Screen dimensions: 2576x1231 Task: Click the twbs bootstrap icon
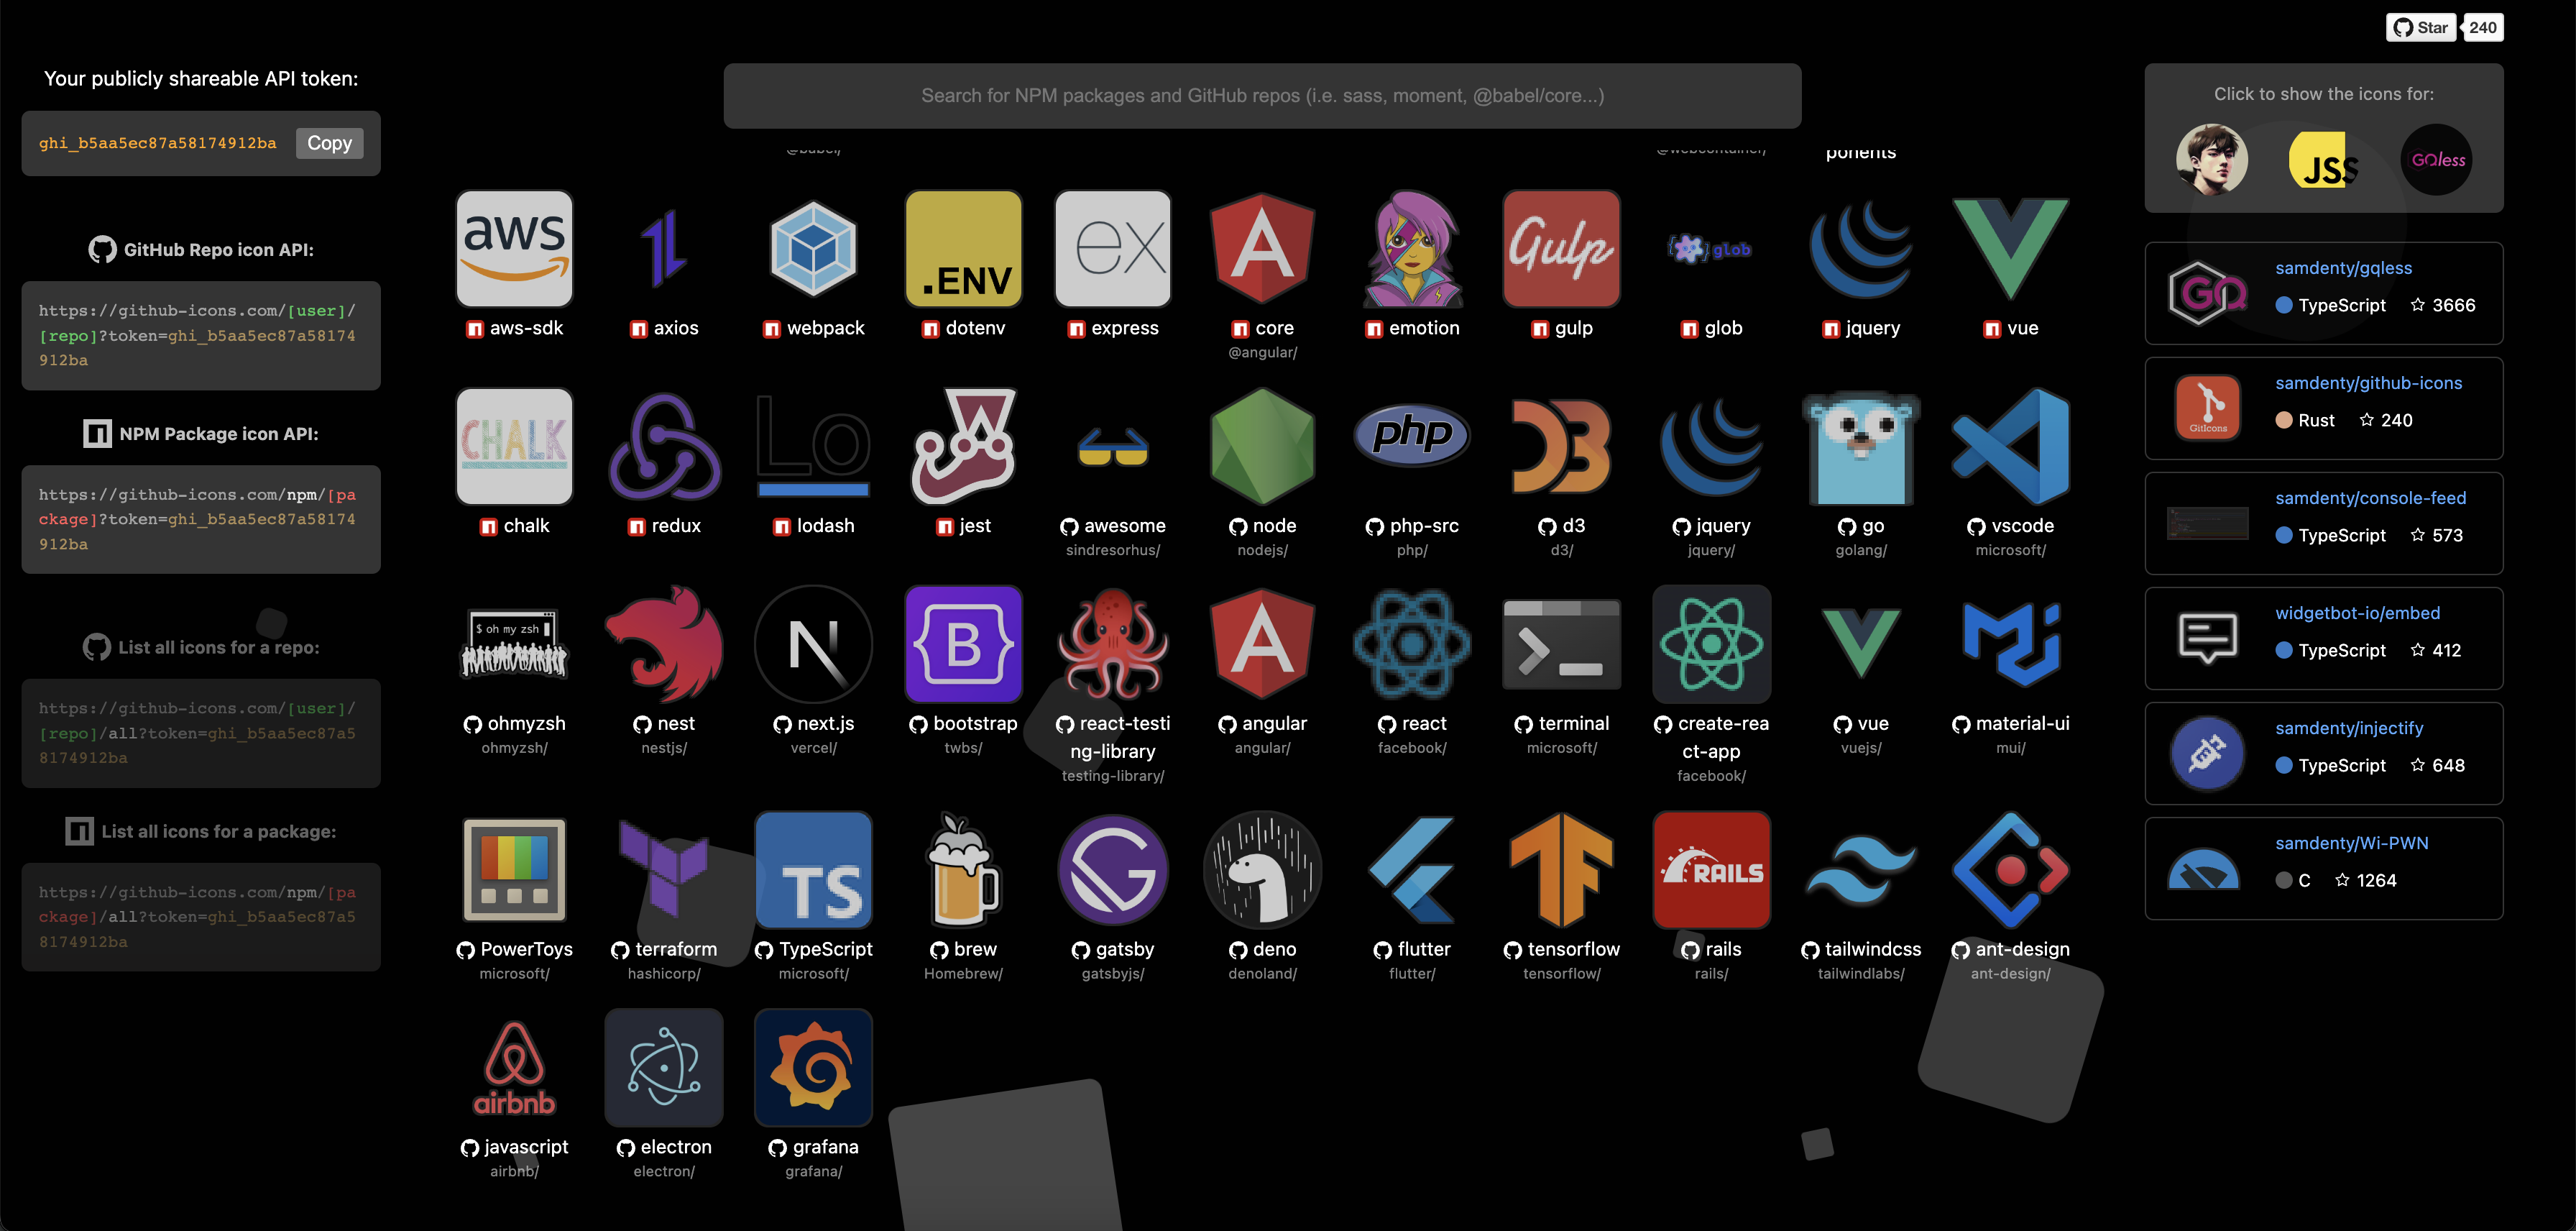click(x=963, y=644)
